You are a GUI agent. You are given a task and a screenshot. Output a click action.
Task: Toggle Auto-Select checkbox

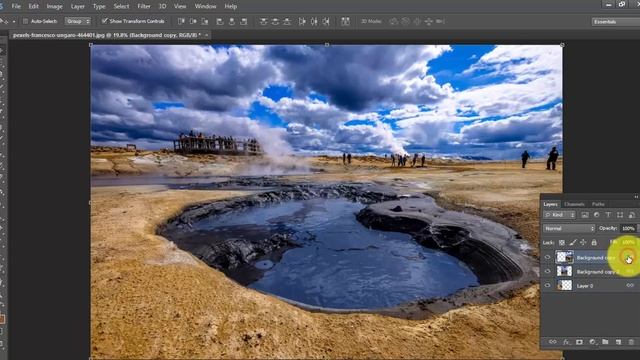tap(25, 21)
